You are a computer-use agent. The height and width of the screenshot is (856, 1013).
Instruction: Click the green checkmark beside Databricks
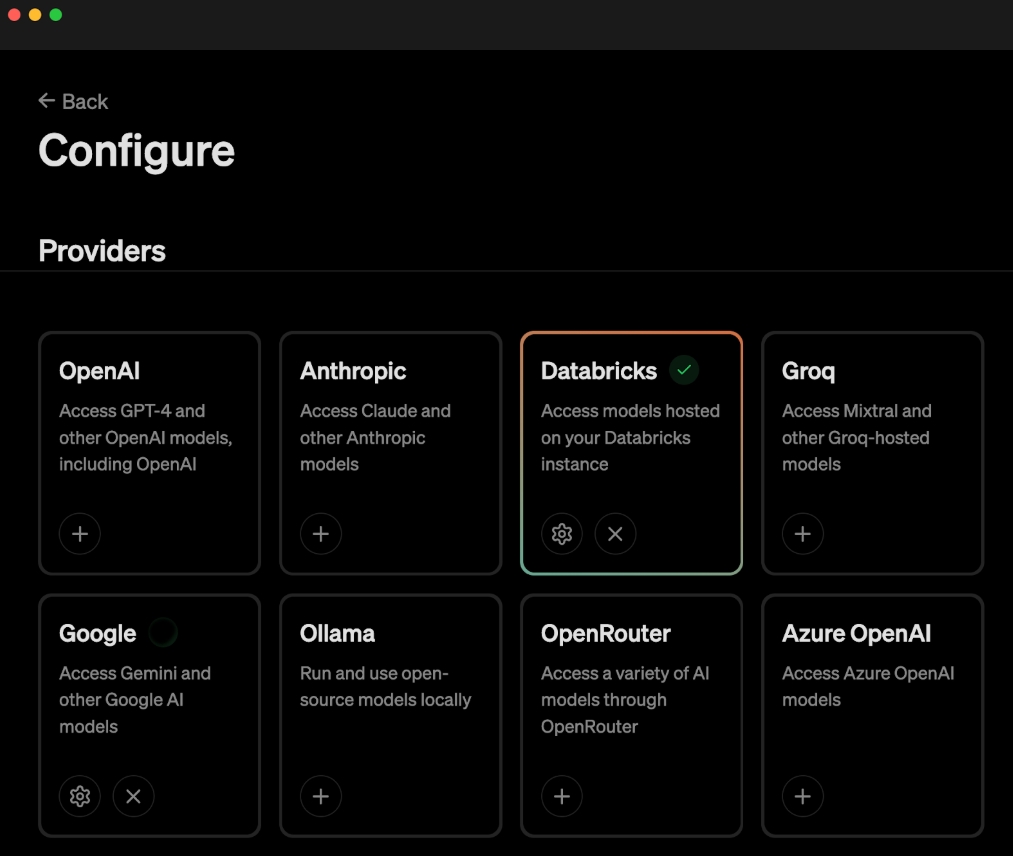tap(684, 370)
